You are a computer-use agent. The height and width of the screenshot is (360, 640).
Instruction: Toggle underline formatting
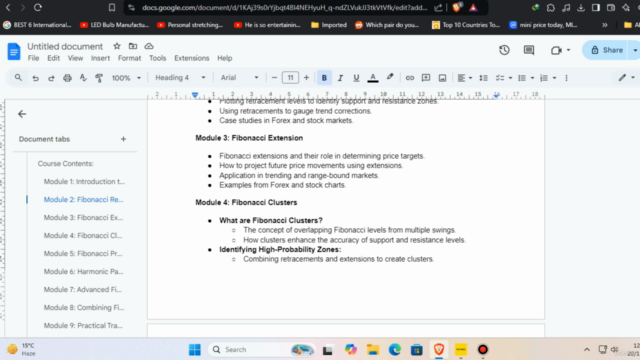356,78
